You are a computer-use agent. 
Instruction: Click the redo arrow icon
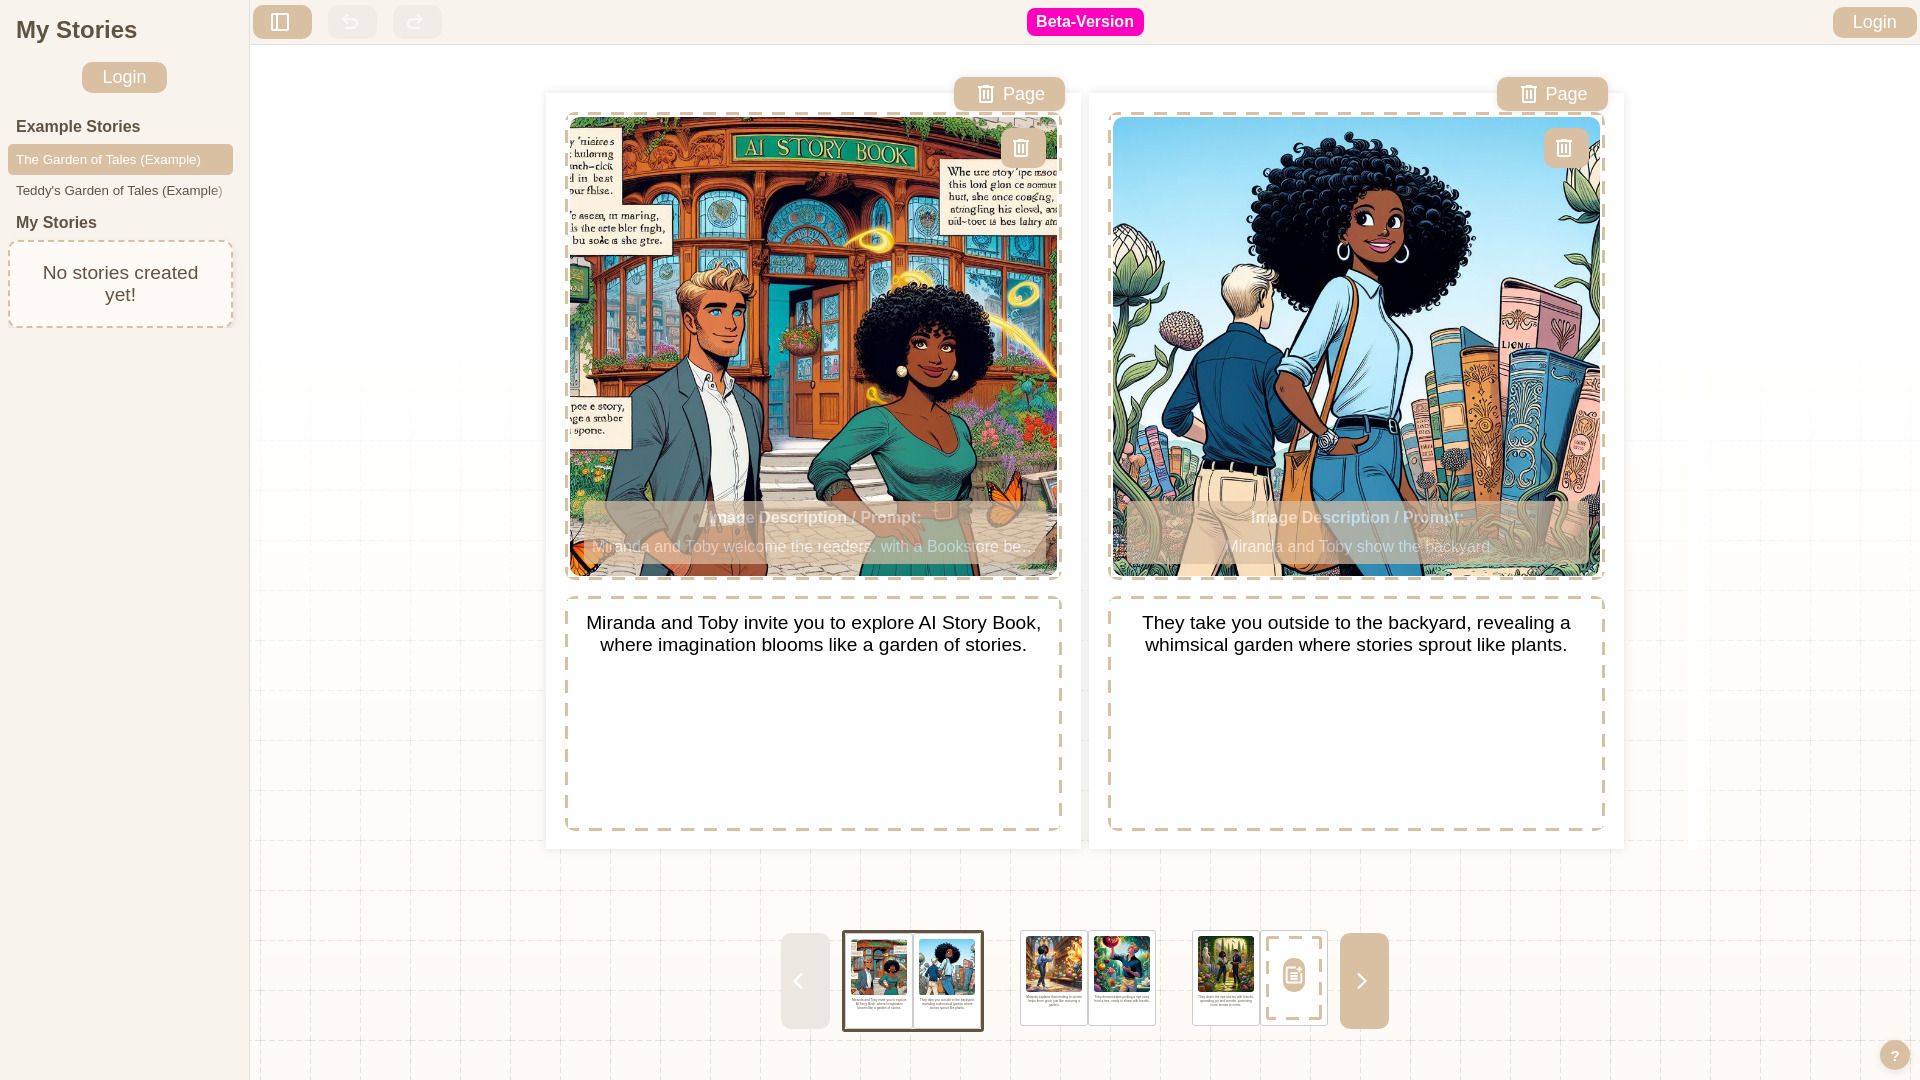(417, 21)
